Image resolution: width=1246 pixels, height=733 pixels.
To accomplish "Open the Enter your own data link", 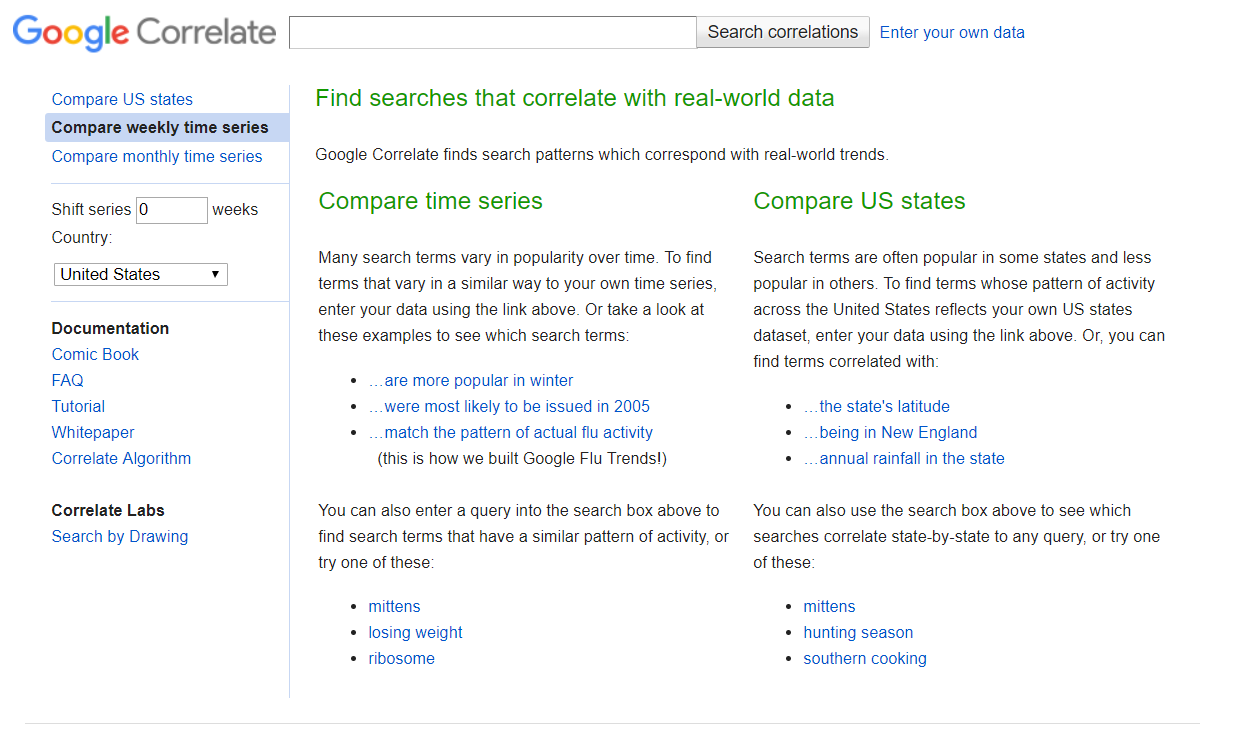I will coord(951,32).
